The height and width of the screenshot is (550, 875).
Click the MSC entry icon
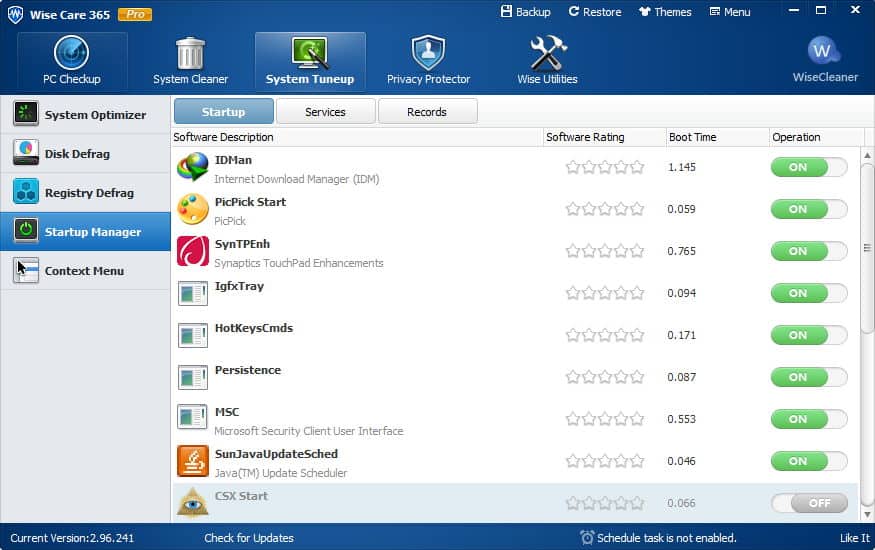[193, 417]
